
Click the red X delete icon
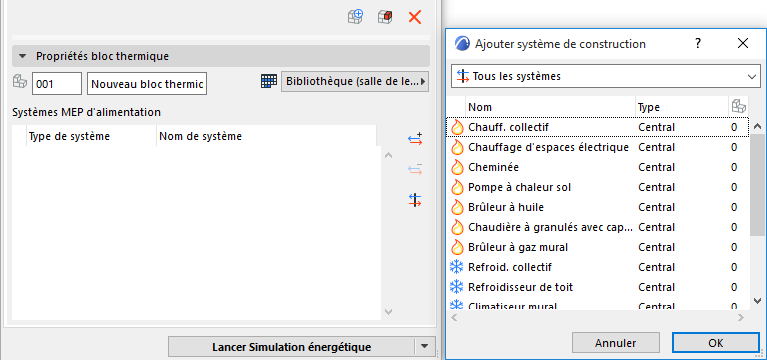tap(415, 17)
